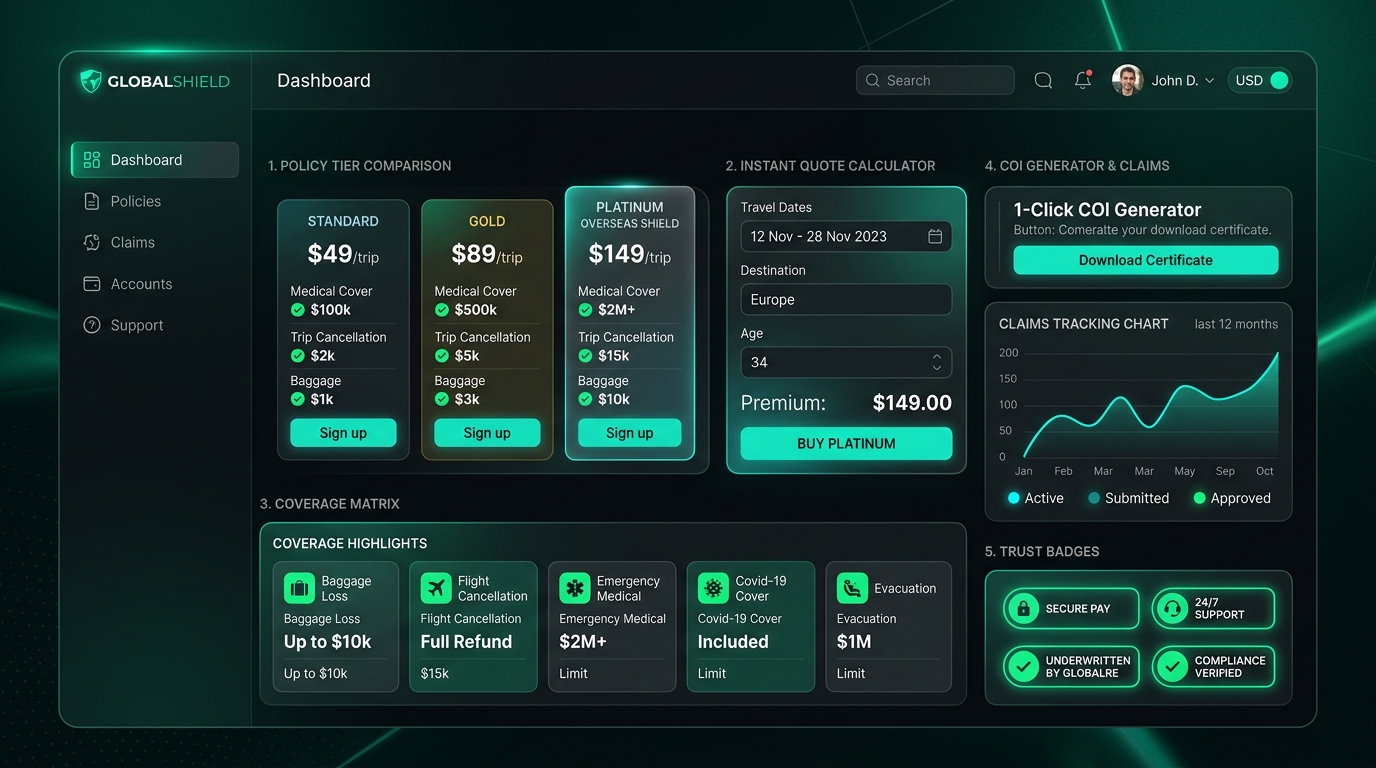Sign up for the Platinum plan

630,433
